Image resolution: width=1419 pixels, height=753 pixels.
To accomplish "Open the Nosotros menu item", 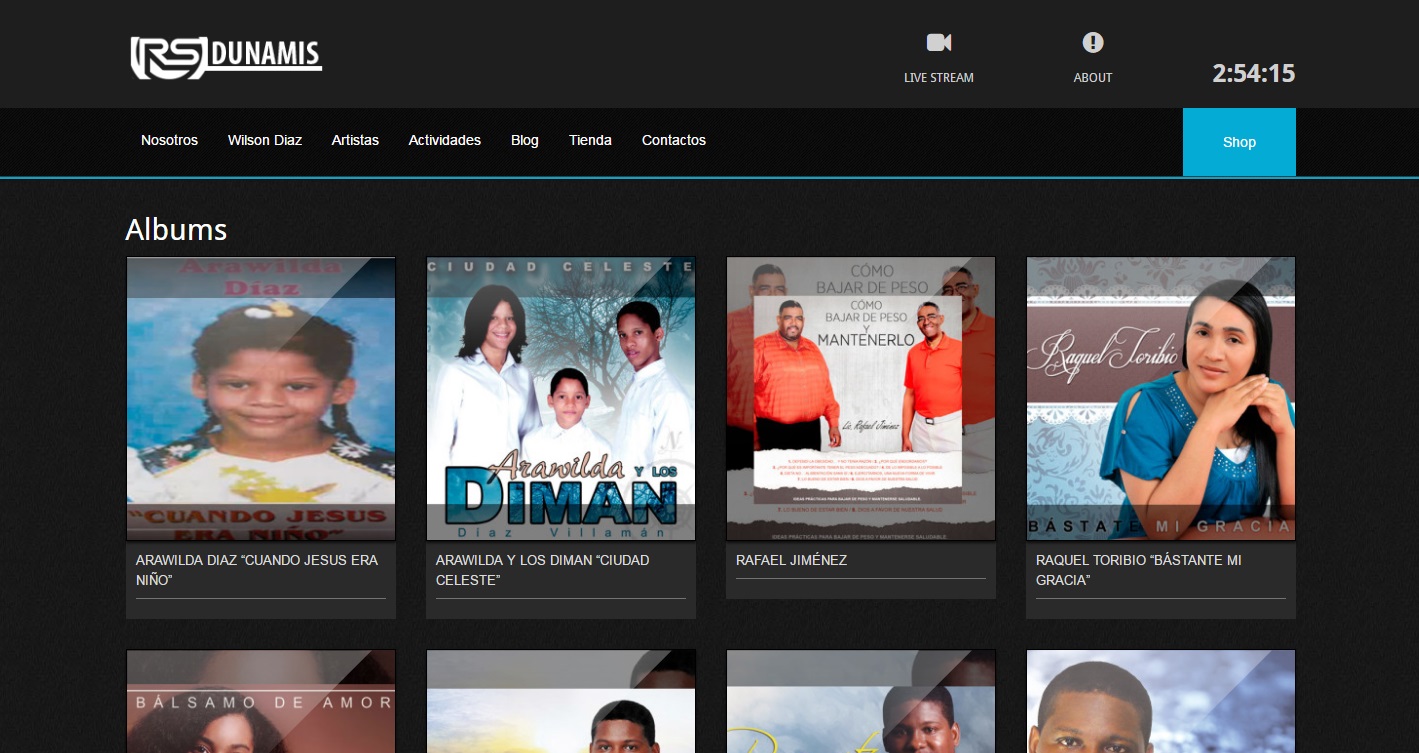I will [170, 140].
